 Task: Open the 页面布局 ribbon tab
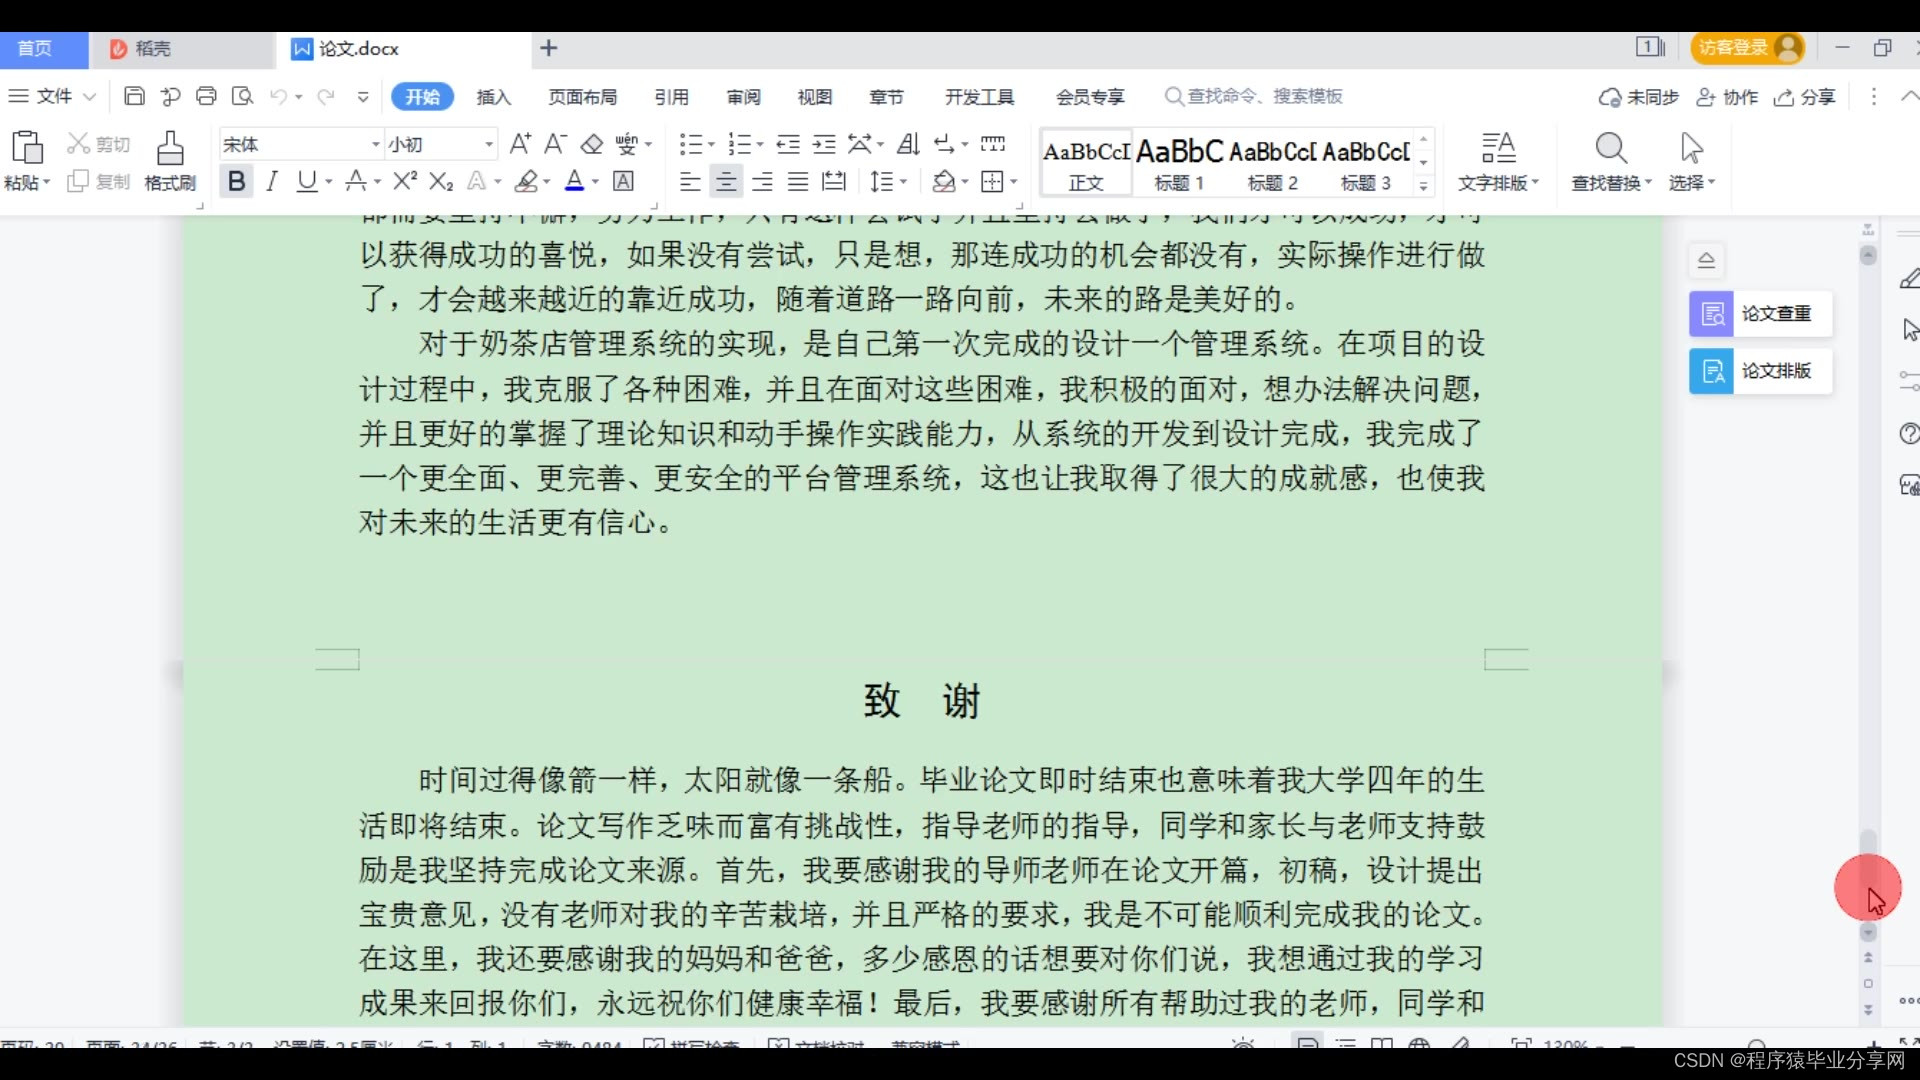tap(582, 97)
